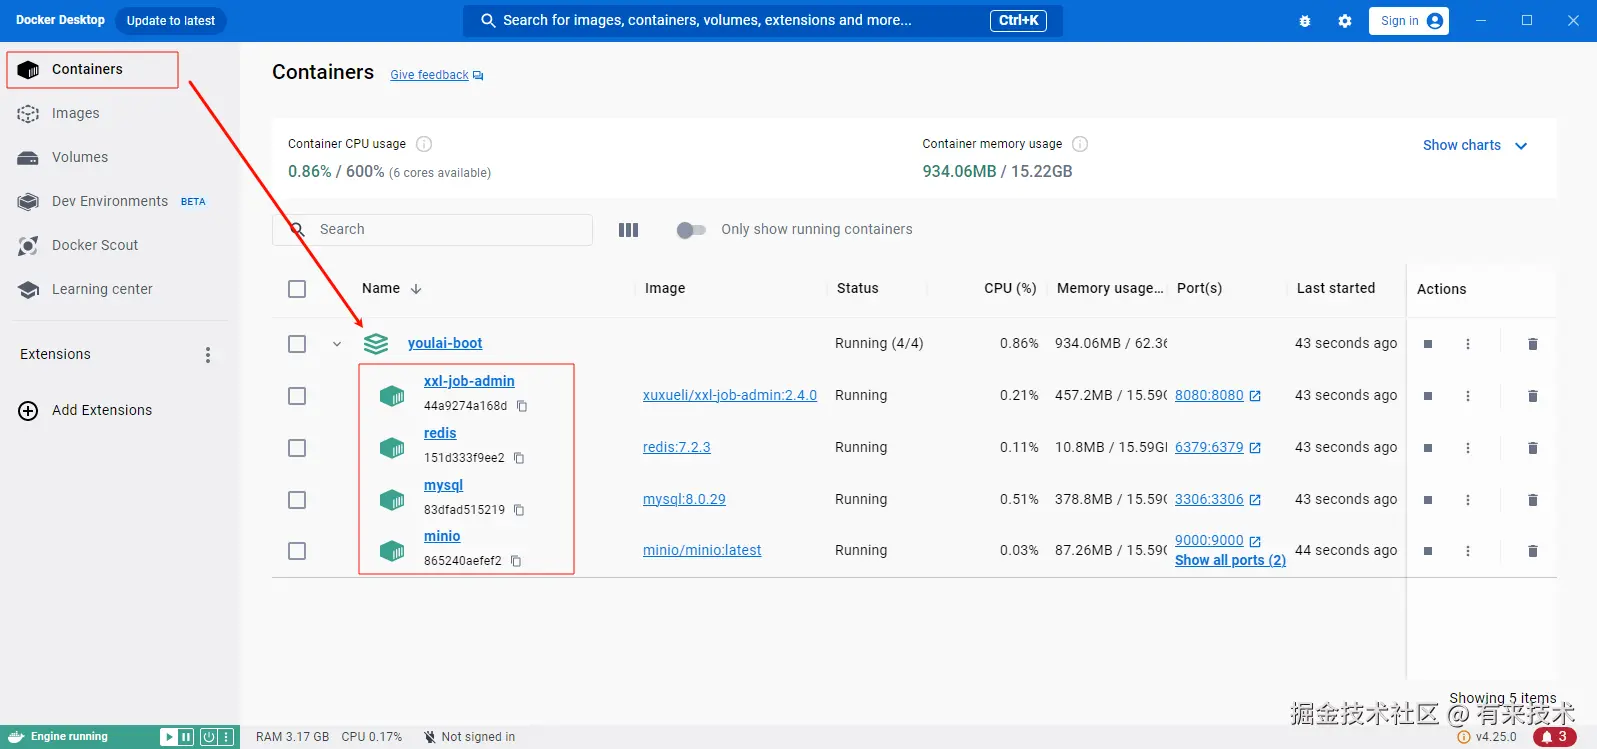Click Add Extensions
Viewport: 1597px width, 749px height.
[x=86, y=411]
